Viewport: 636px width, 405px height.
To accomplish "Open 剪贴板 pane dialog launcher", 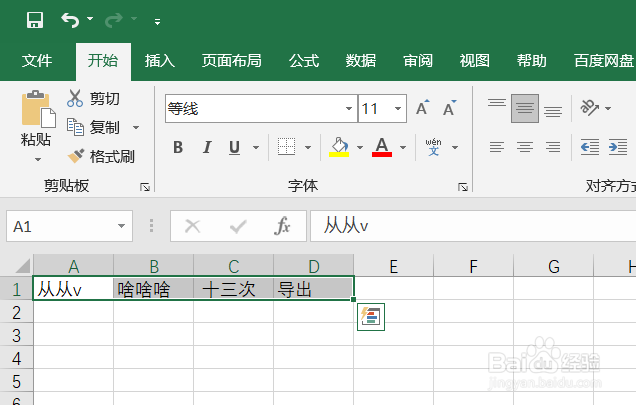I will point(145,187).
